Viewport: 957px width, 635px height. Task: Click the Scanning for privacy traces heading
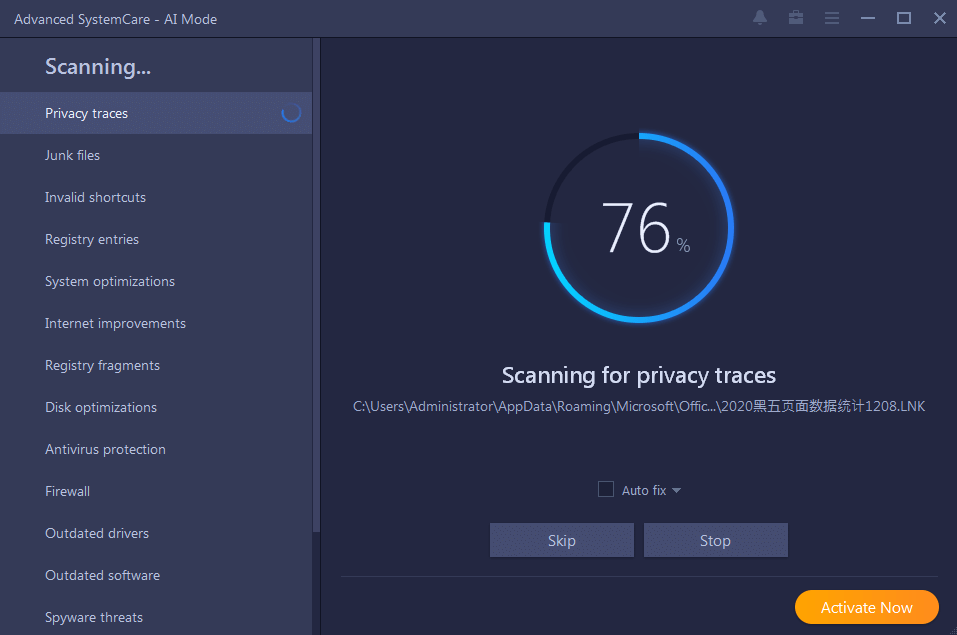coord(639,375)
